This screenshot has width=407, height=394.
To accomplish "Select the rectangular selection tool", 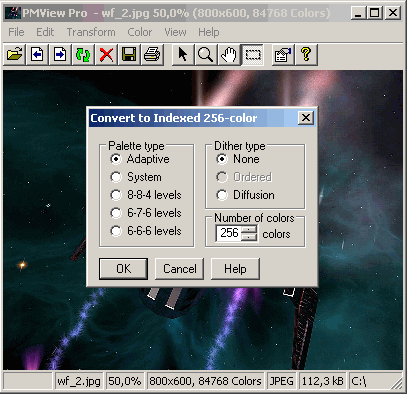I will [x=253, y=54].
